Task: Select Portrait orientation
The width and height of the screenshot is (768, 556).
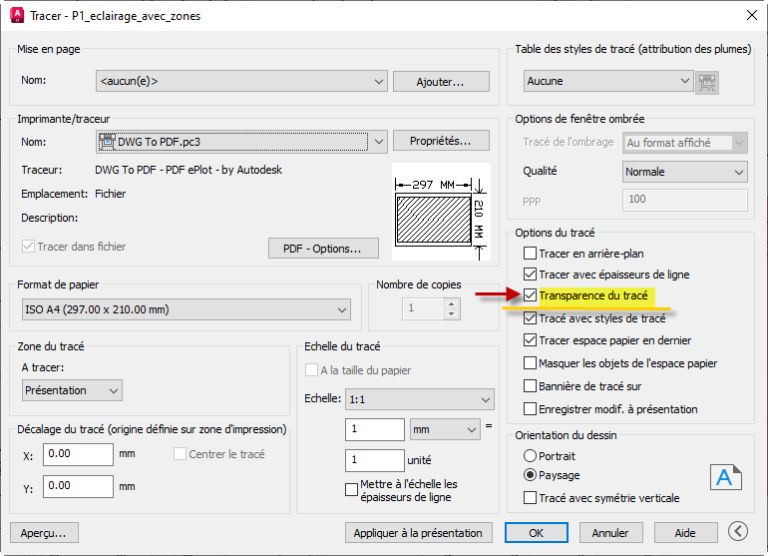Action: 530,456
